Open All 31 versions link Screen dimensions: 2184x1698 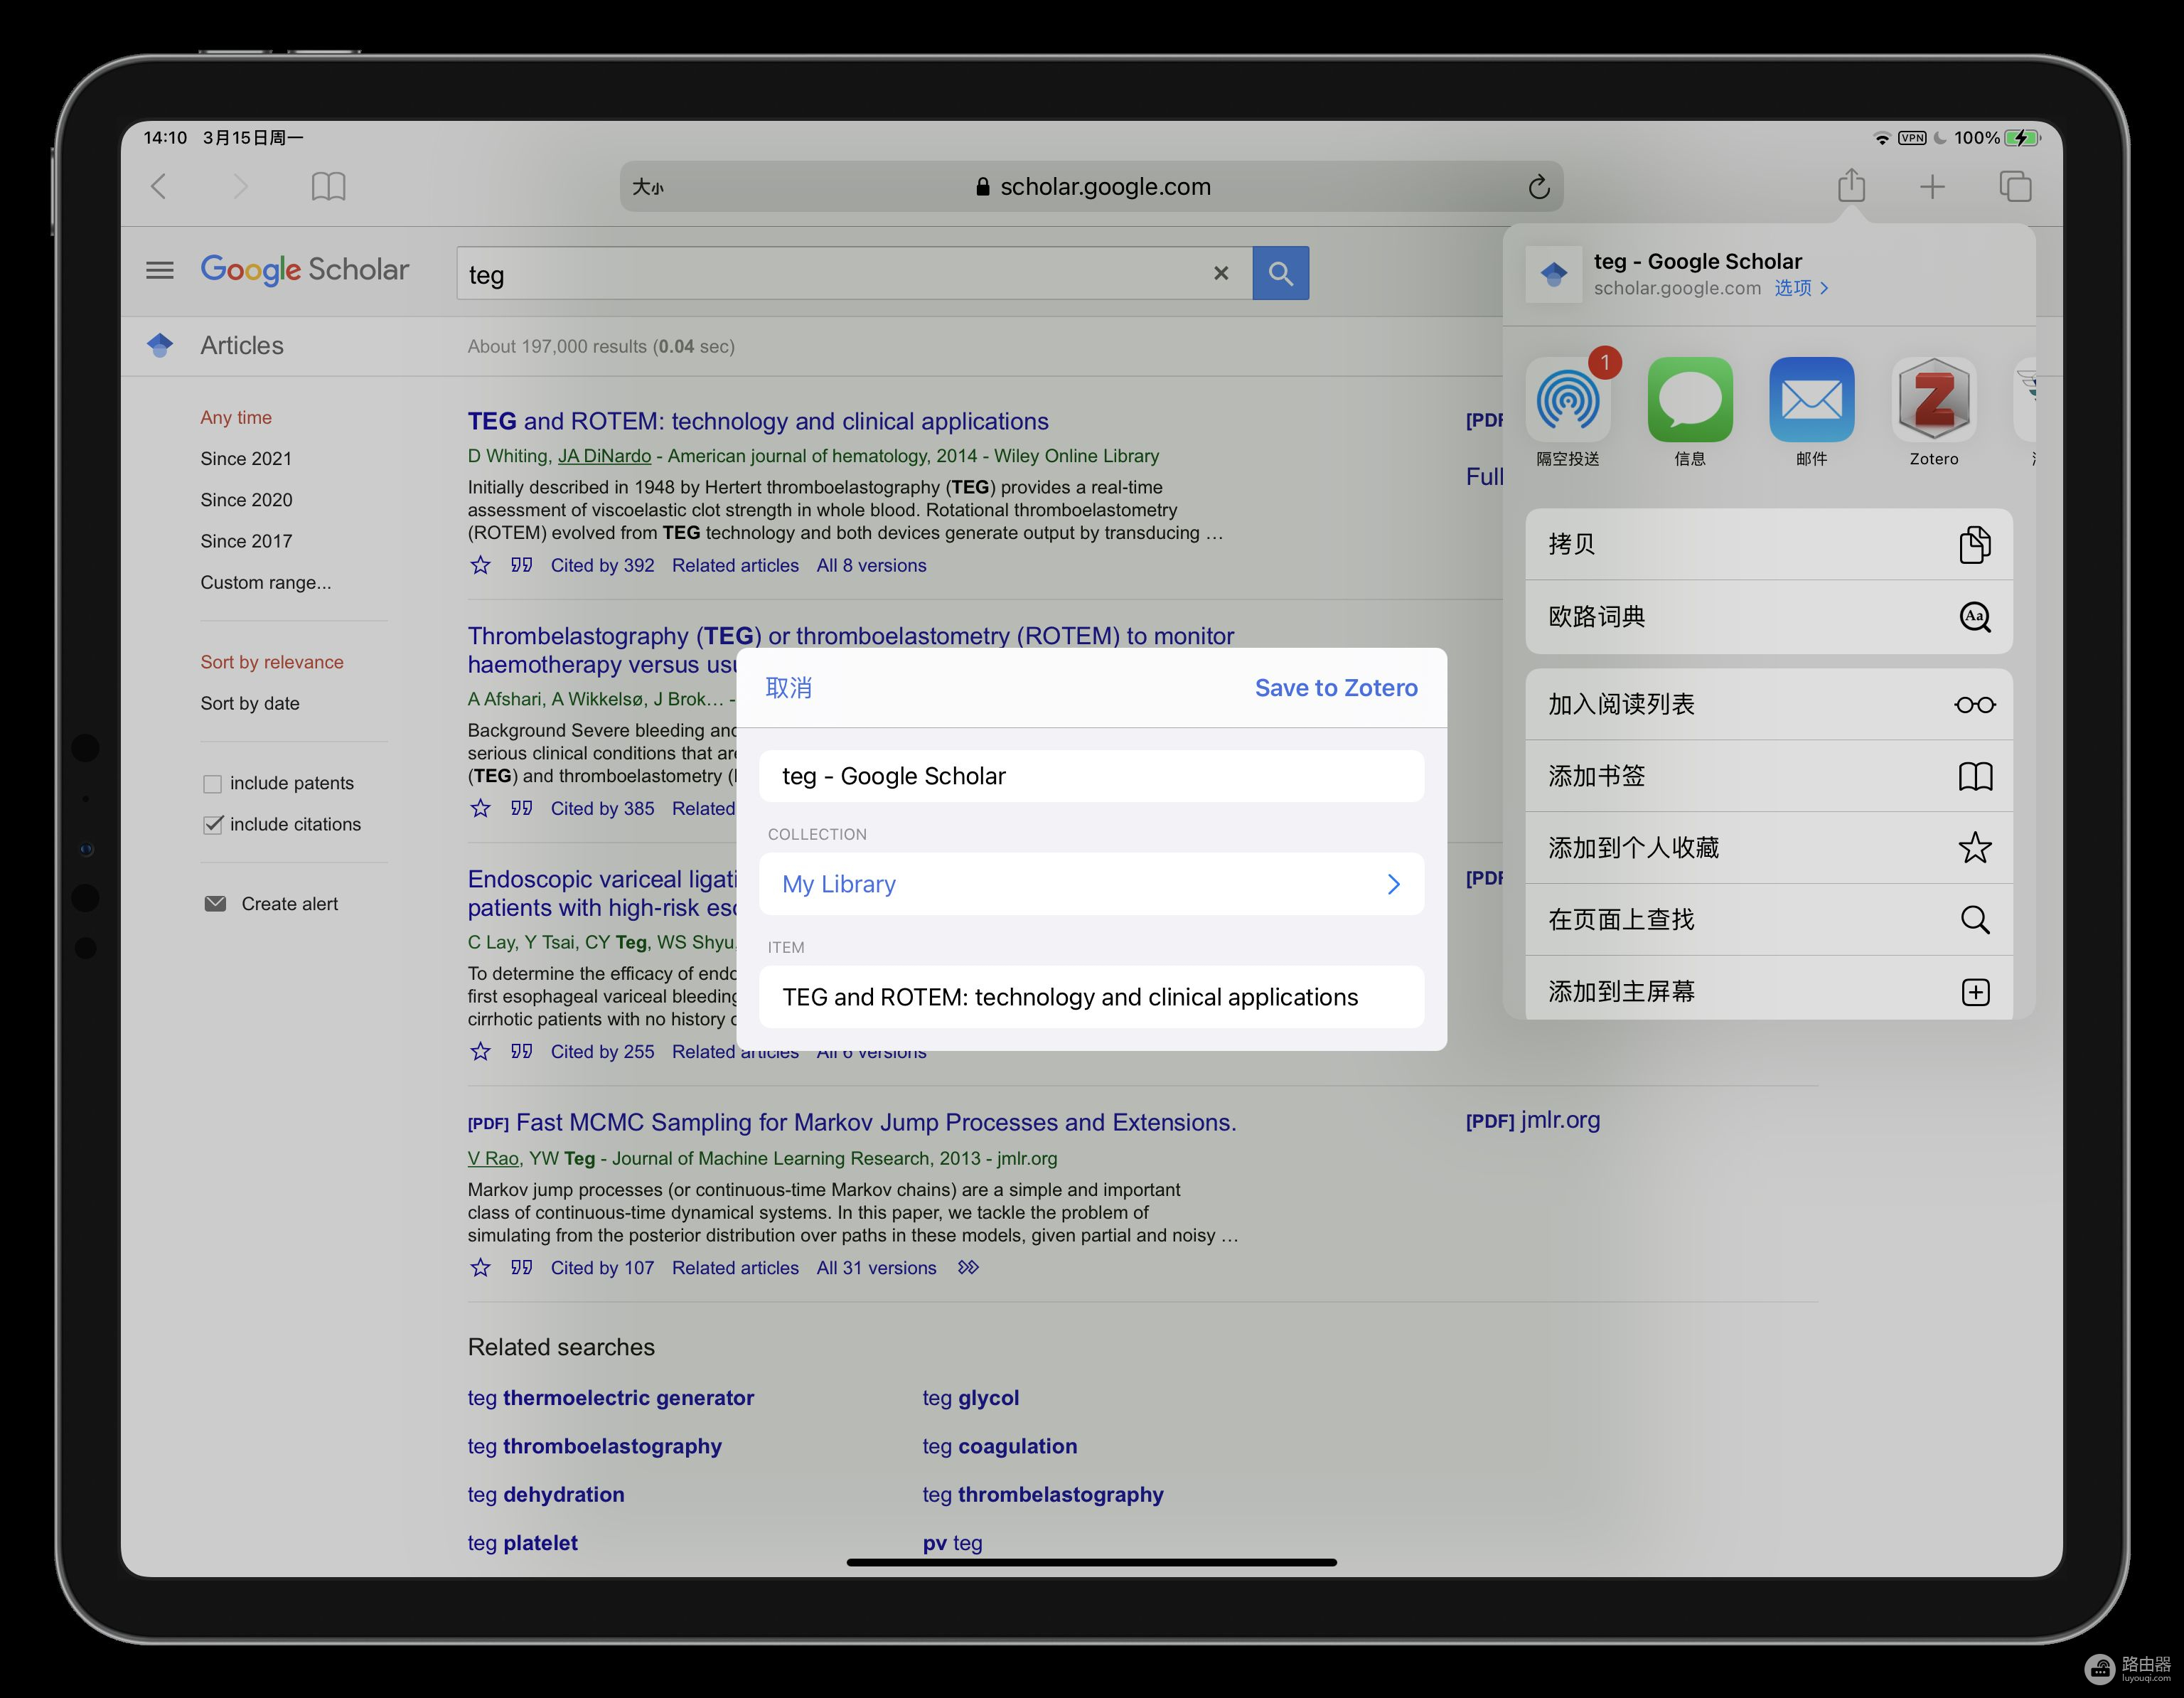876,1267
